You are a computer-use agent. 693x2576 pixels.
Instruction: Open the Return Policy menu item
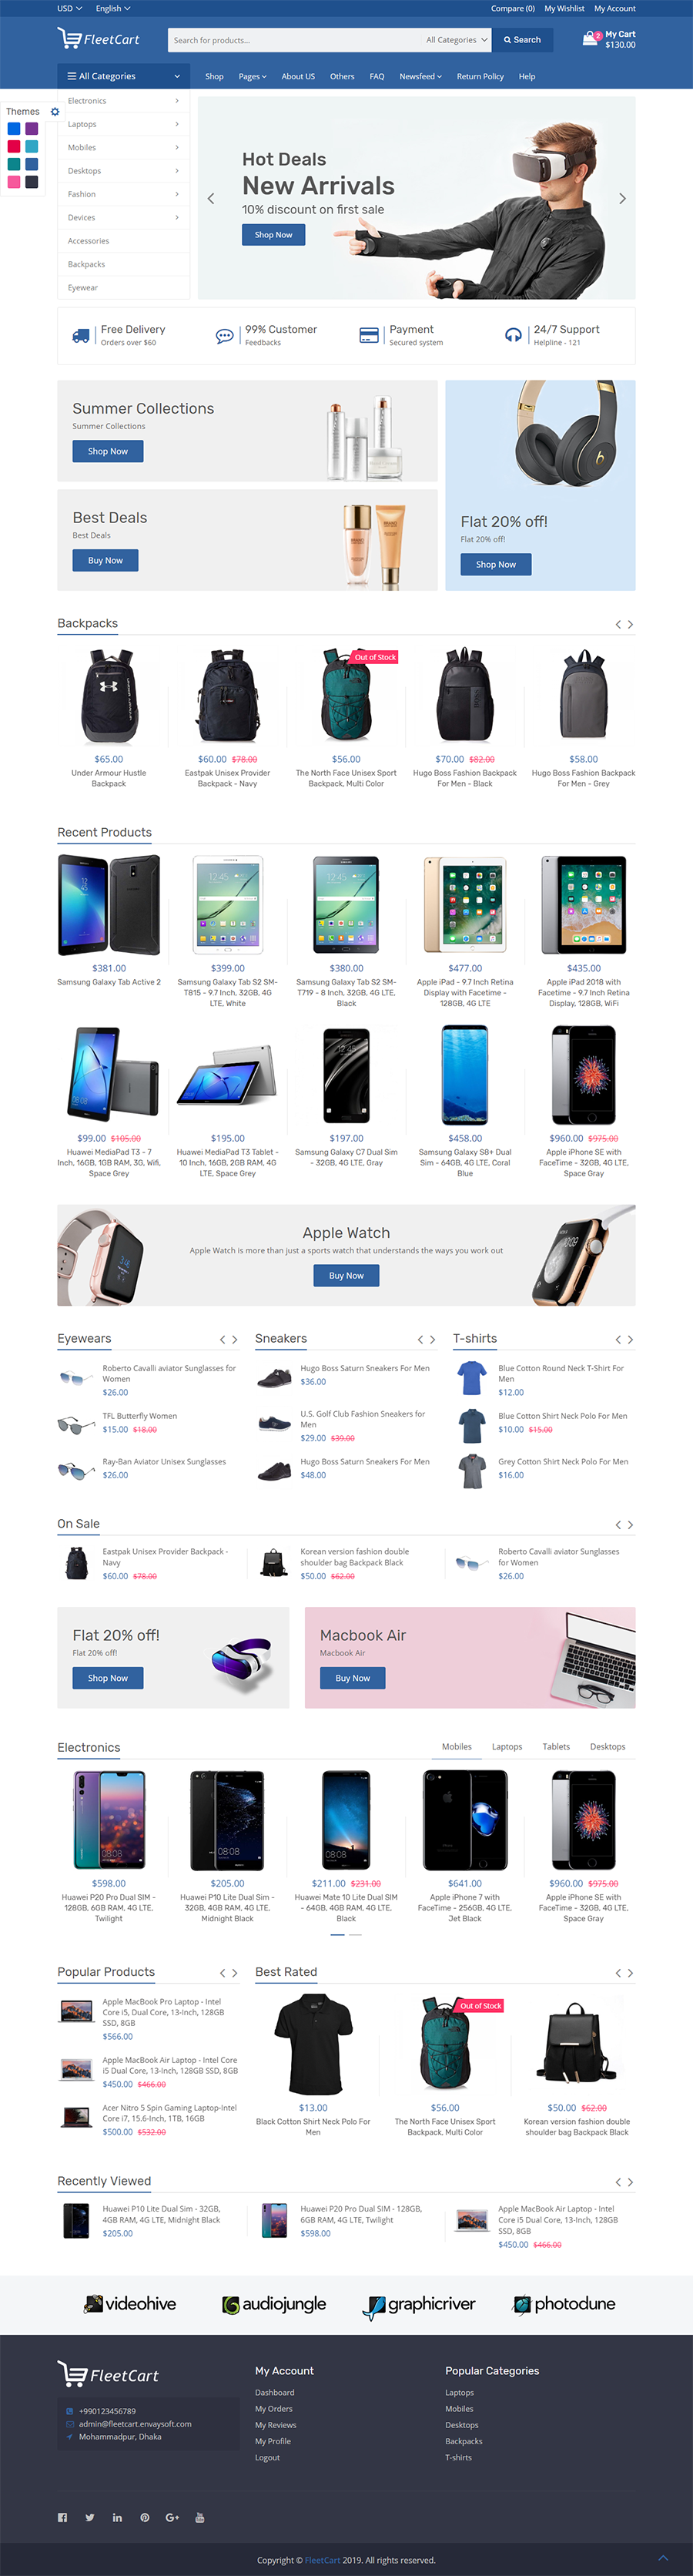point(480,76)
